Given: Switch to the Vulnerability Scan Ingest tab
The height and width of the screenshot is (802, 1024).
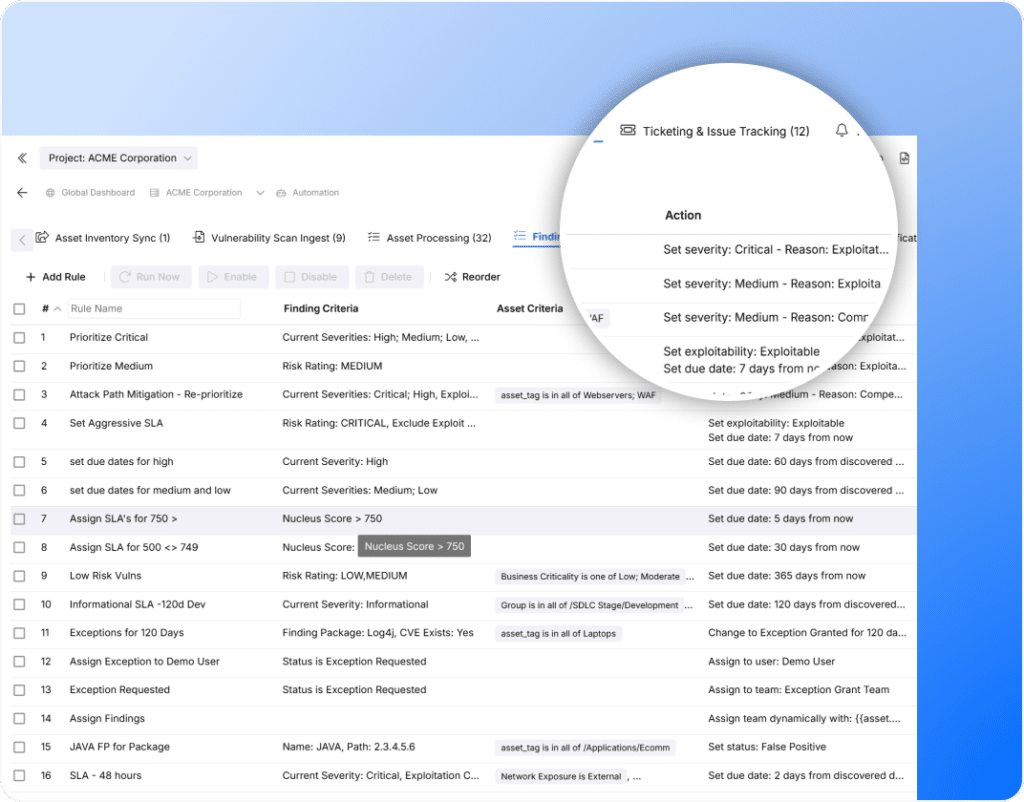Looking at the screenshot, I should [x=269, y=238].
